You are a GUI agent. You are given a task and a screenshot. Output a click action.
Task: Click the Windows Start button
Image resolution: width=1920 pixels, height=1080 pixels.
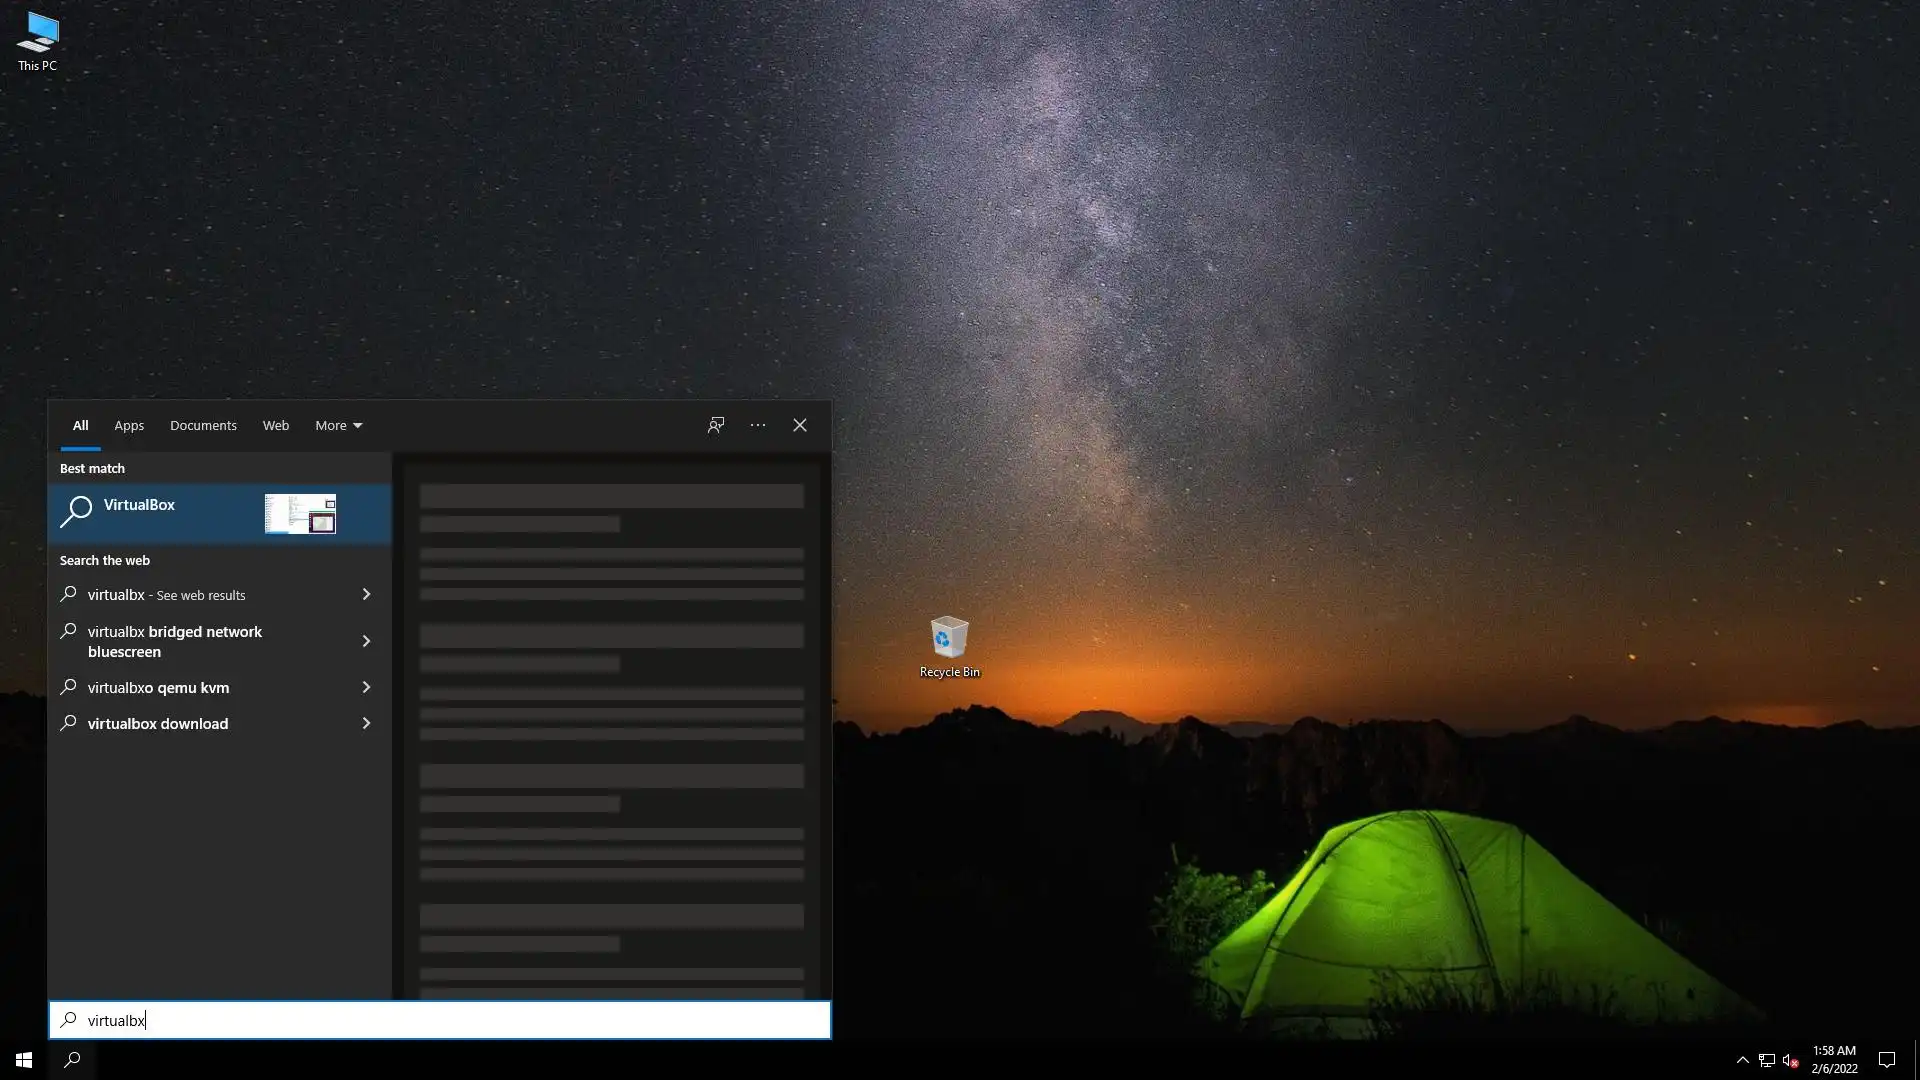pos(24,1060)
